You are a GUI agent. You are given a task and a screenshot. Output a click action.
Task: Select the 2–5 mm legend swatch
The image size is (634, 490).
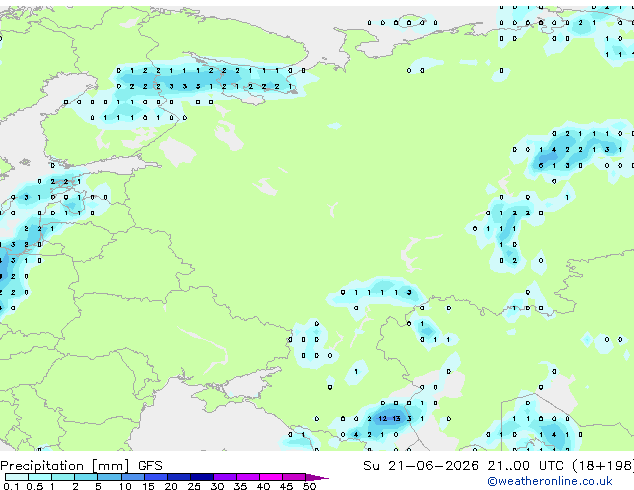(x=86, y=477)
